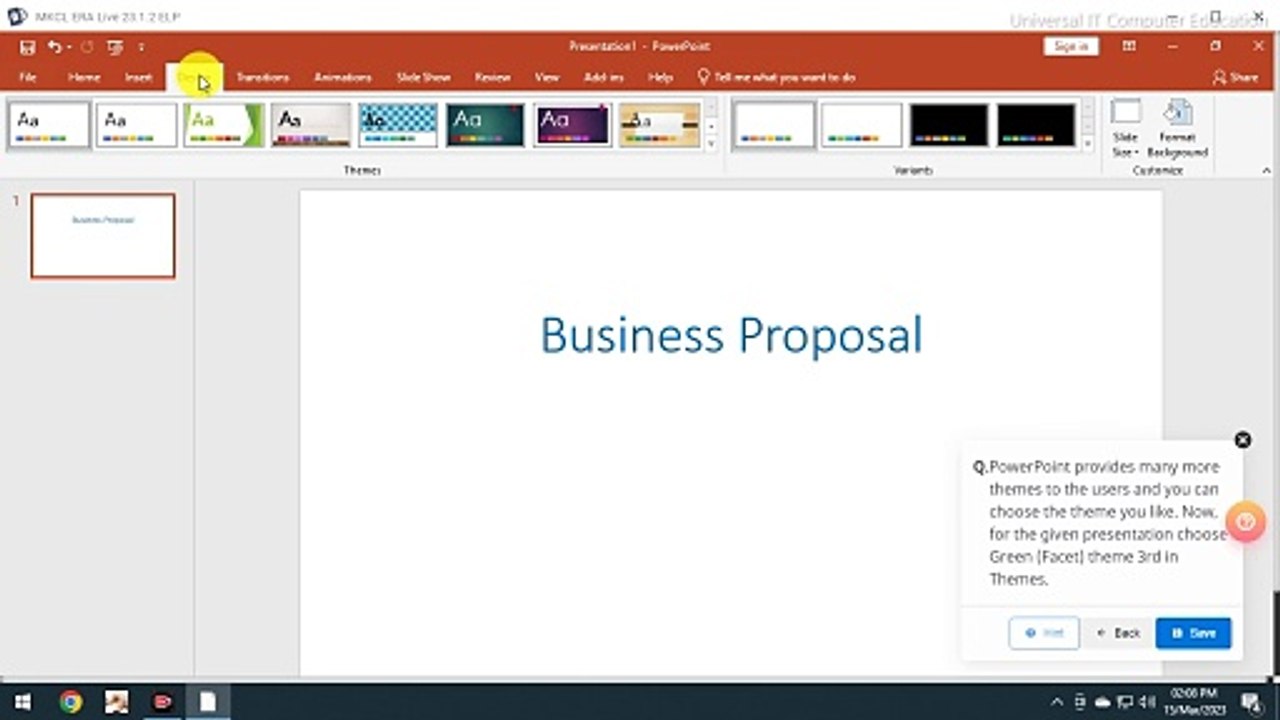This screenshot has height=720, width=1280.
Task: Click the Start From Beginning slideshow icon
Action: [116, 47]
